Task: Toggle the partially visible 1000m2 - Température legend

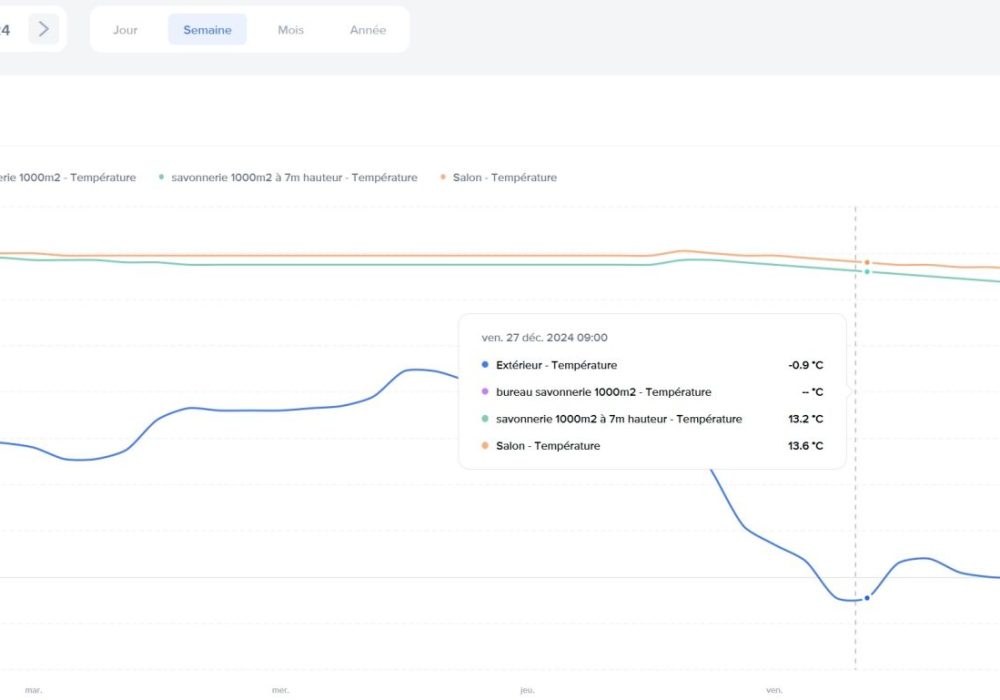Action: 67,178
